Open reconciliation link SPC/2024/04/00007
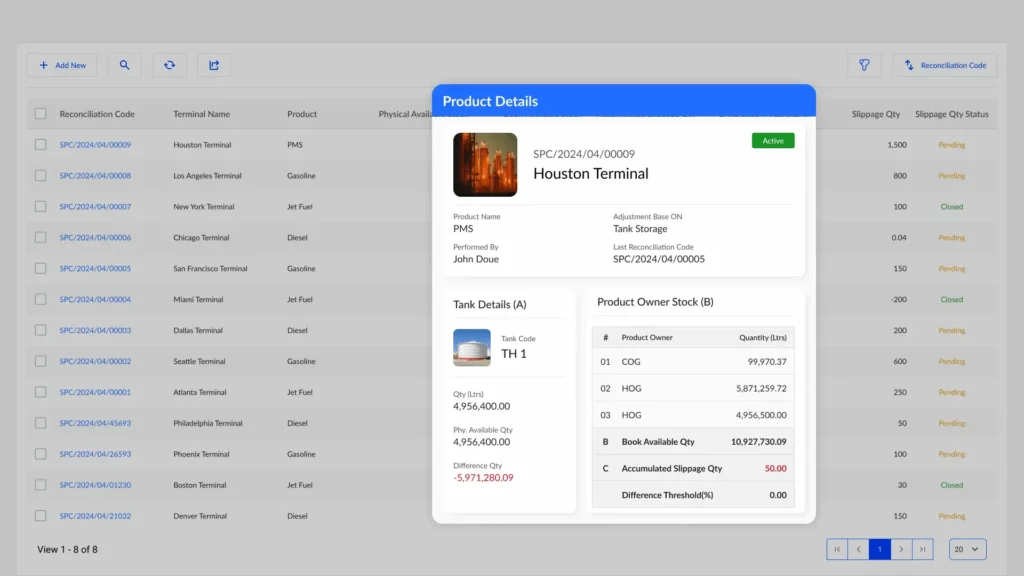 click(95, 207)
